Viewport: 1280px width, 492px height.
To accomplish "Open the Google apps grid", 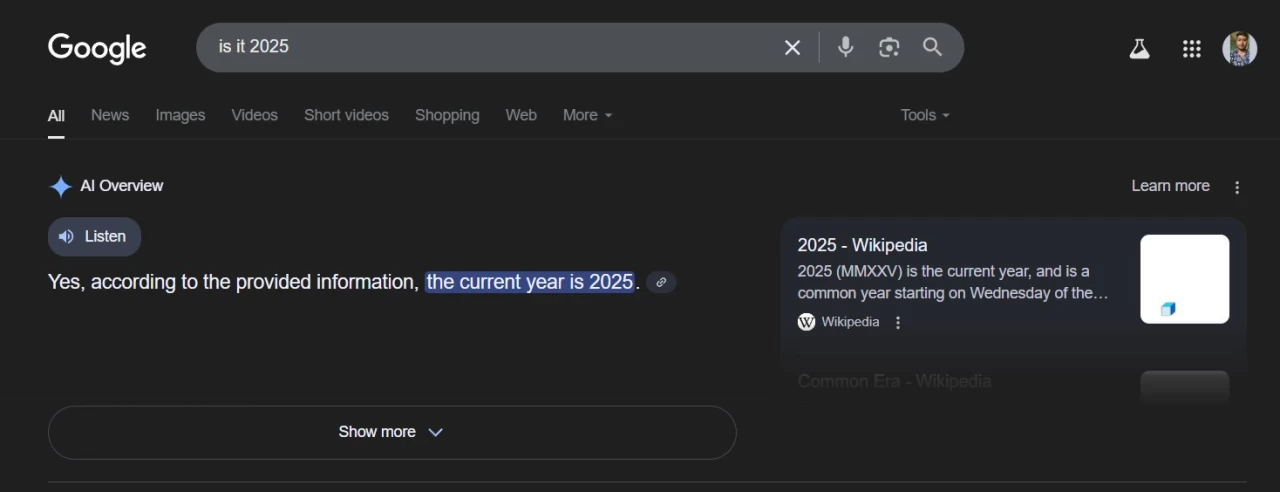I will coord(1191,49).
